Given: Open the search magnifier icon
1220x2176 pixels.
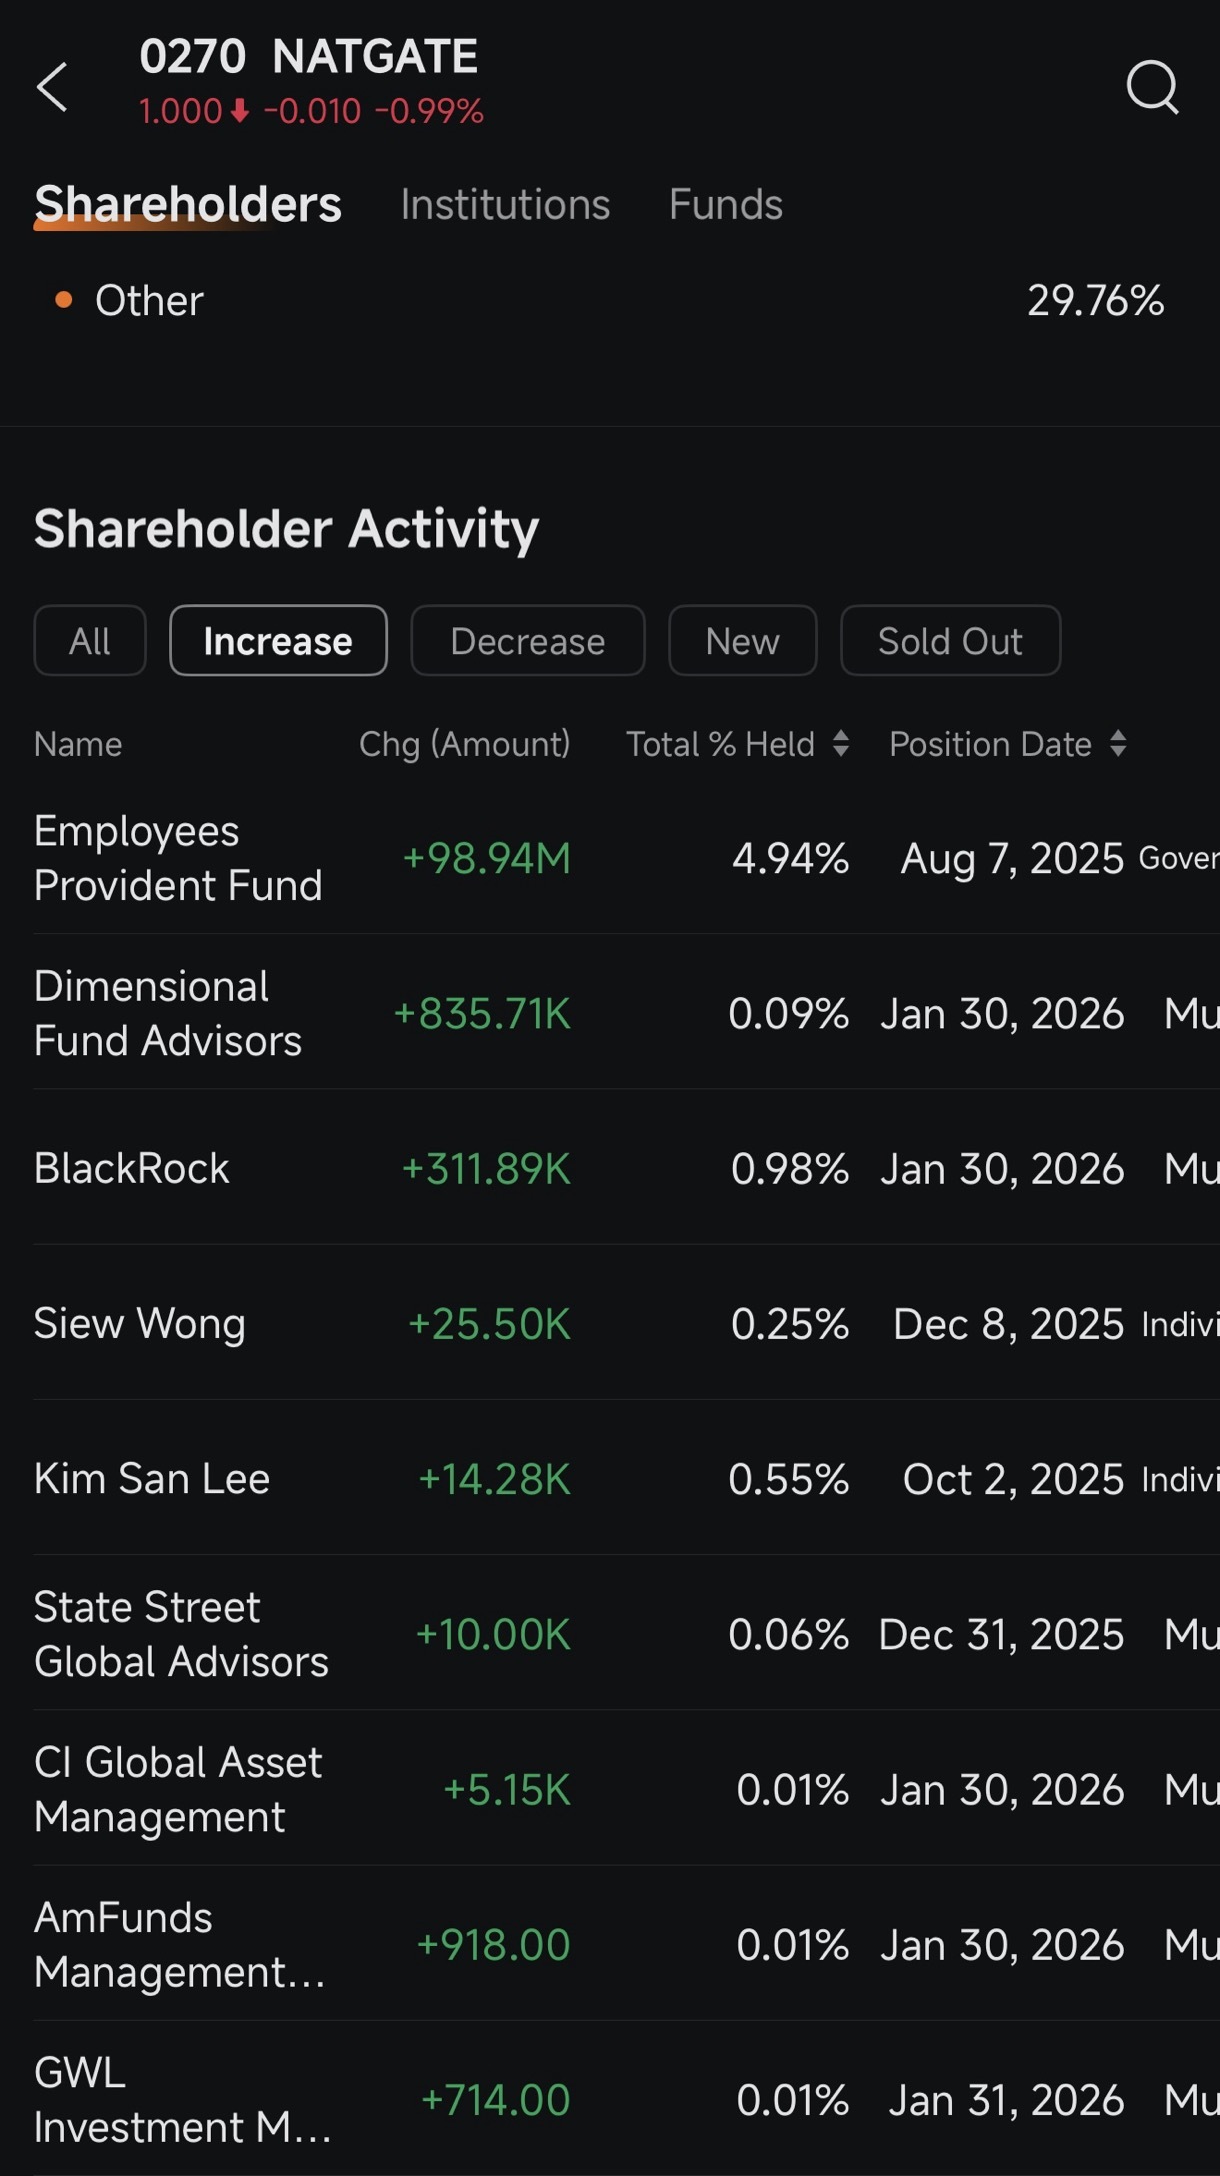Looking at the screenshot, I should 1152,87.
